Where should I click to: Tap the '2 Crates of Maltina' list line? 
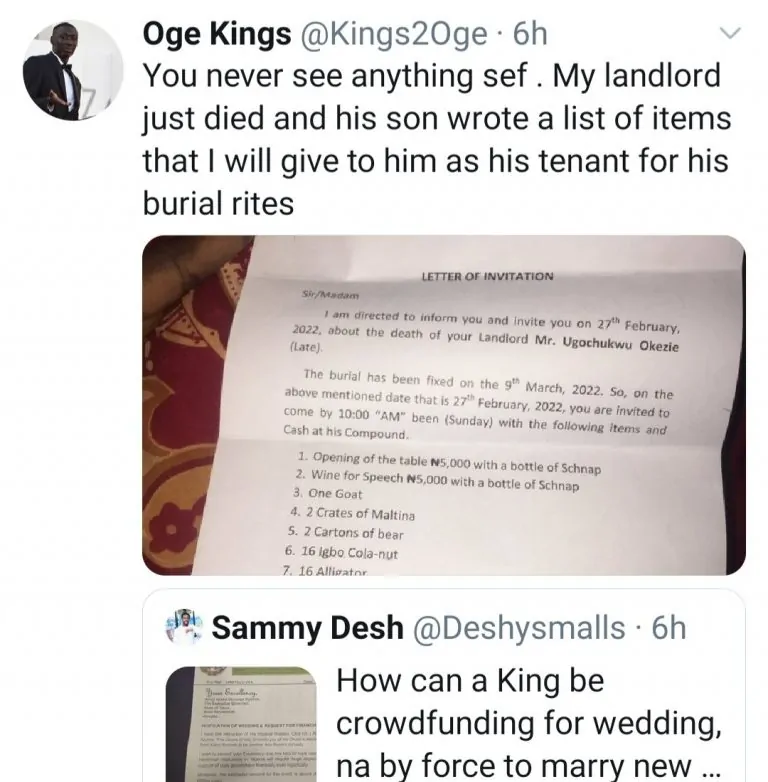click(x=350, y=513)
